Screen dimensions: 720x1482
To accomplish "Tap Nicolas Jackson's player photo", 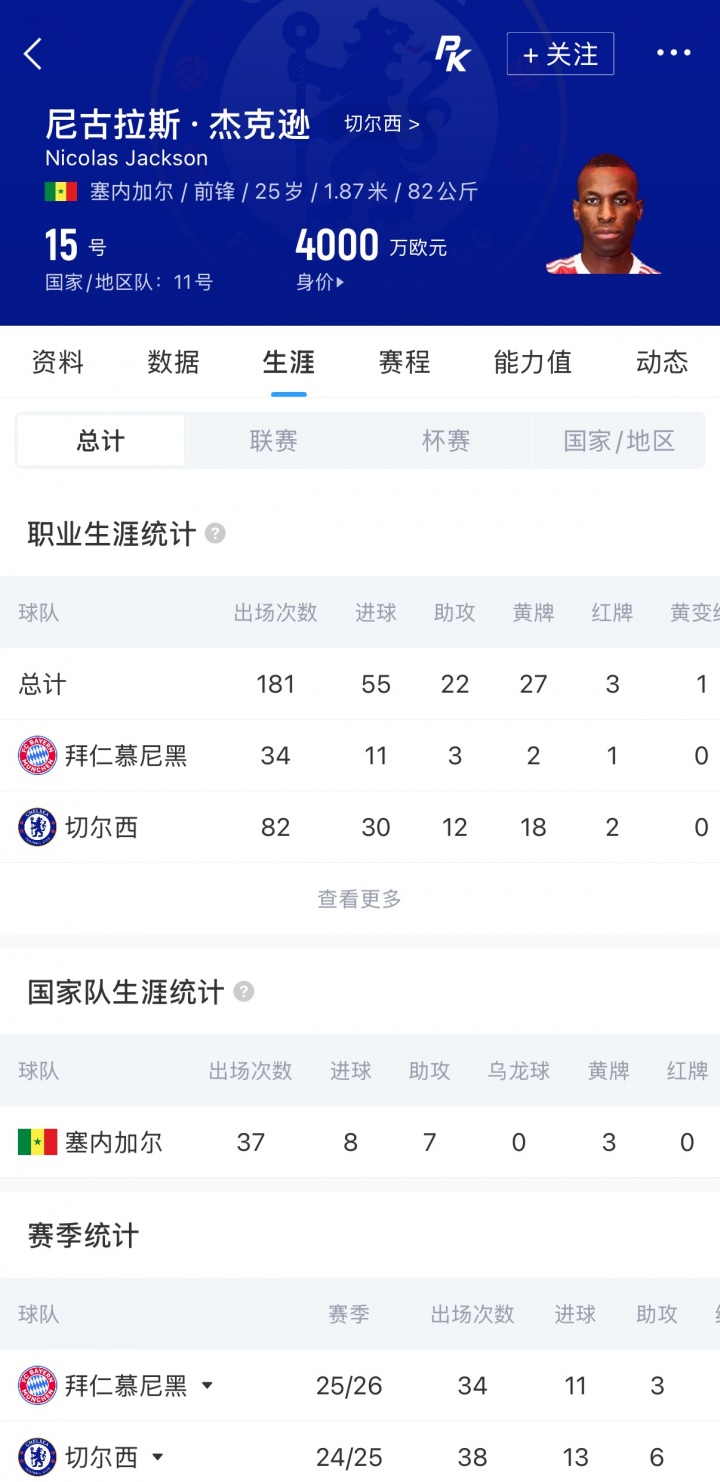I will [604, 214].
